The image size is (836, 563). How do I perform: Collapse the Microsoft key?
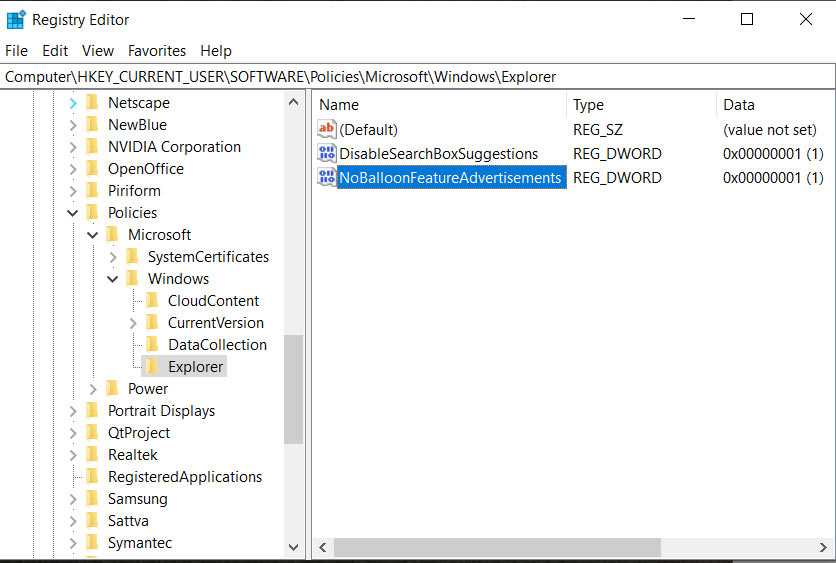click(93, 235)
